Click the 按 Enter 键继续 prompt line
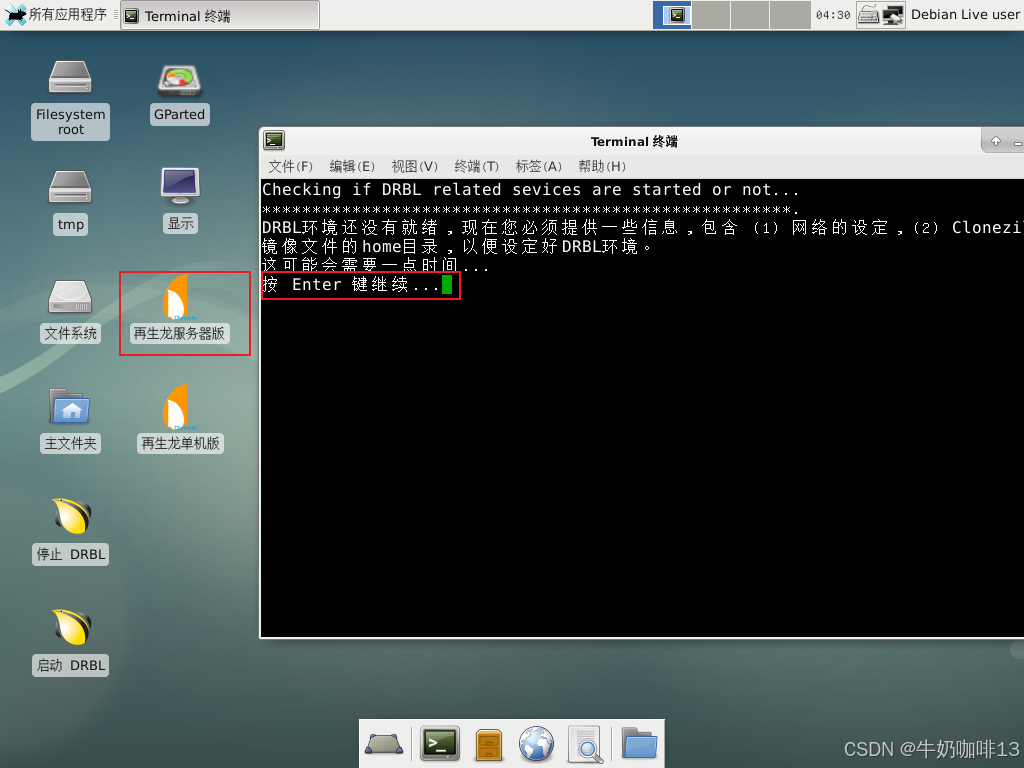1024x768 pixels. (x=357, y=285)
